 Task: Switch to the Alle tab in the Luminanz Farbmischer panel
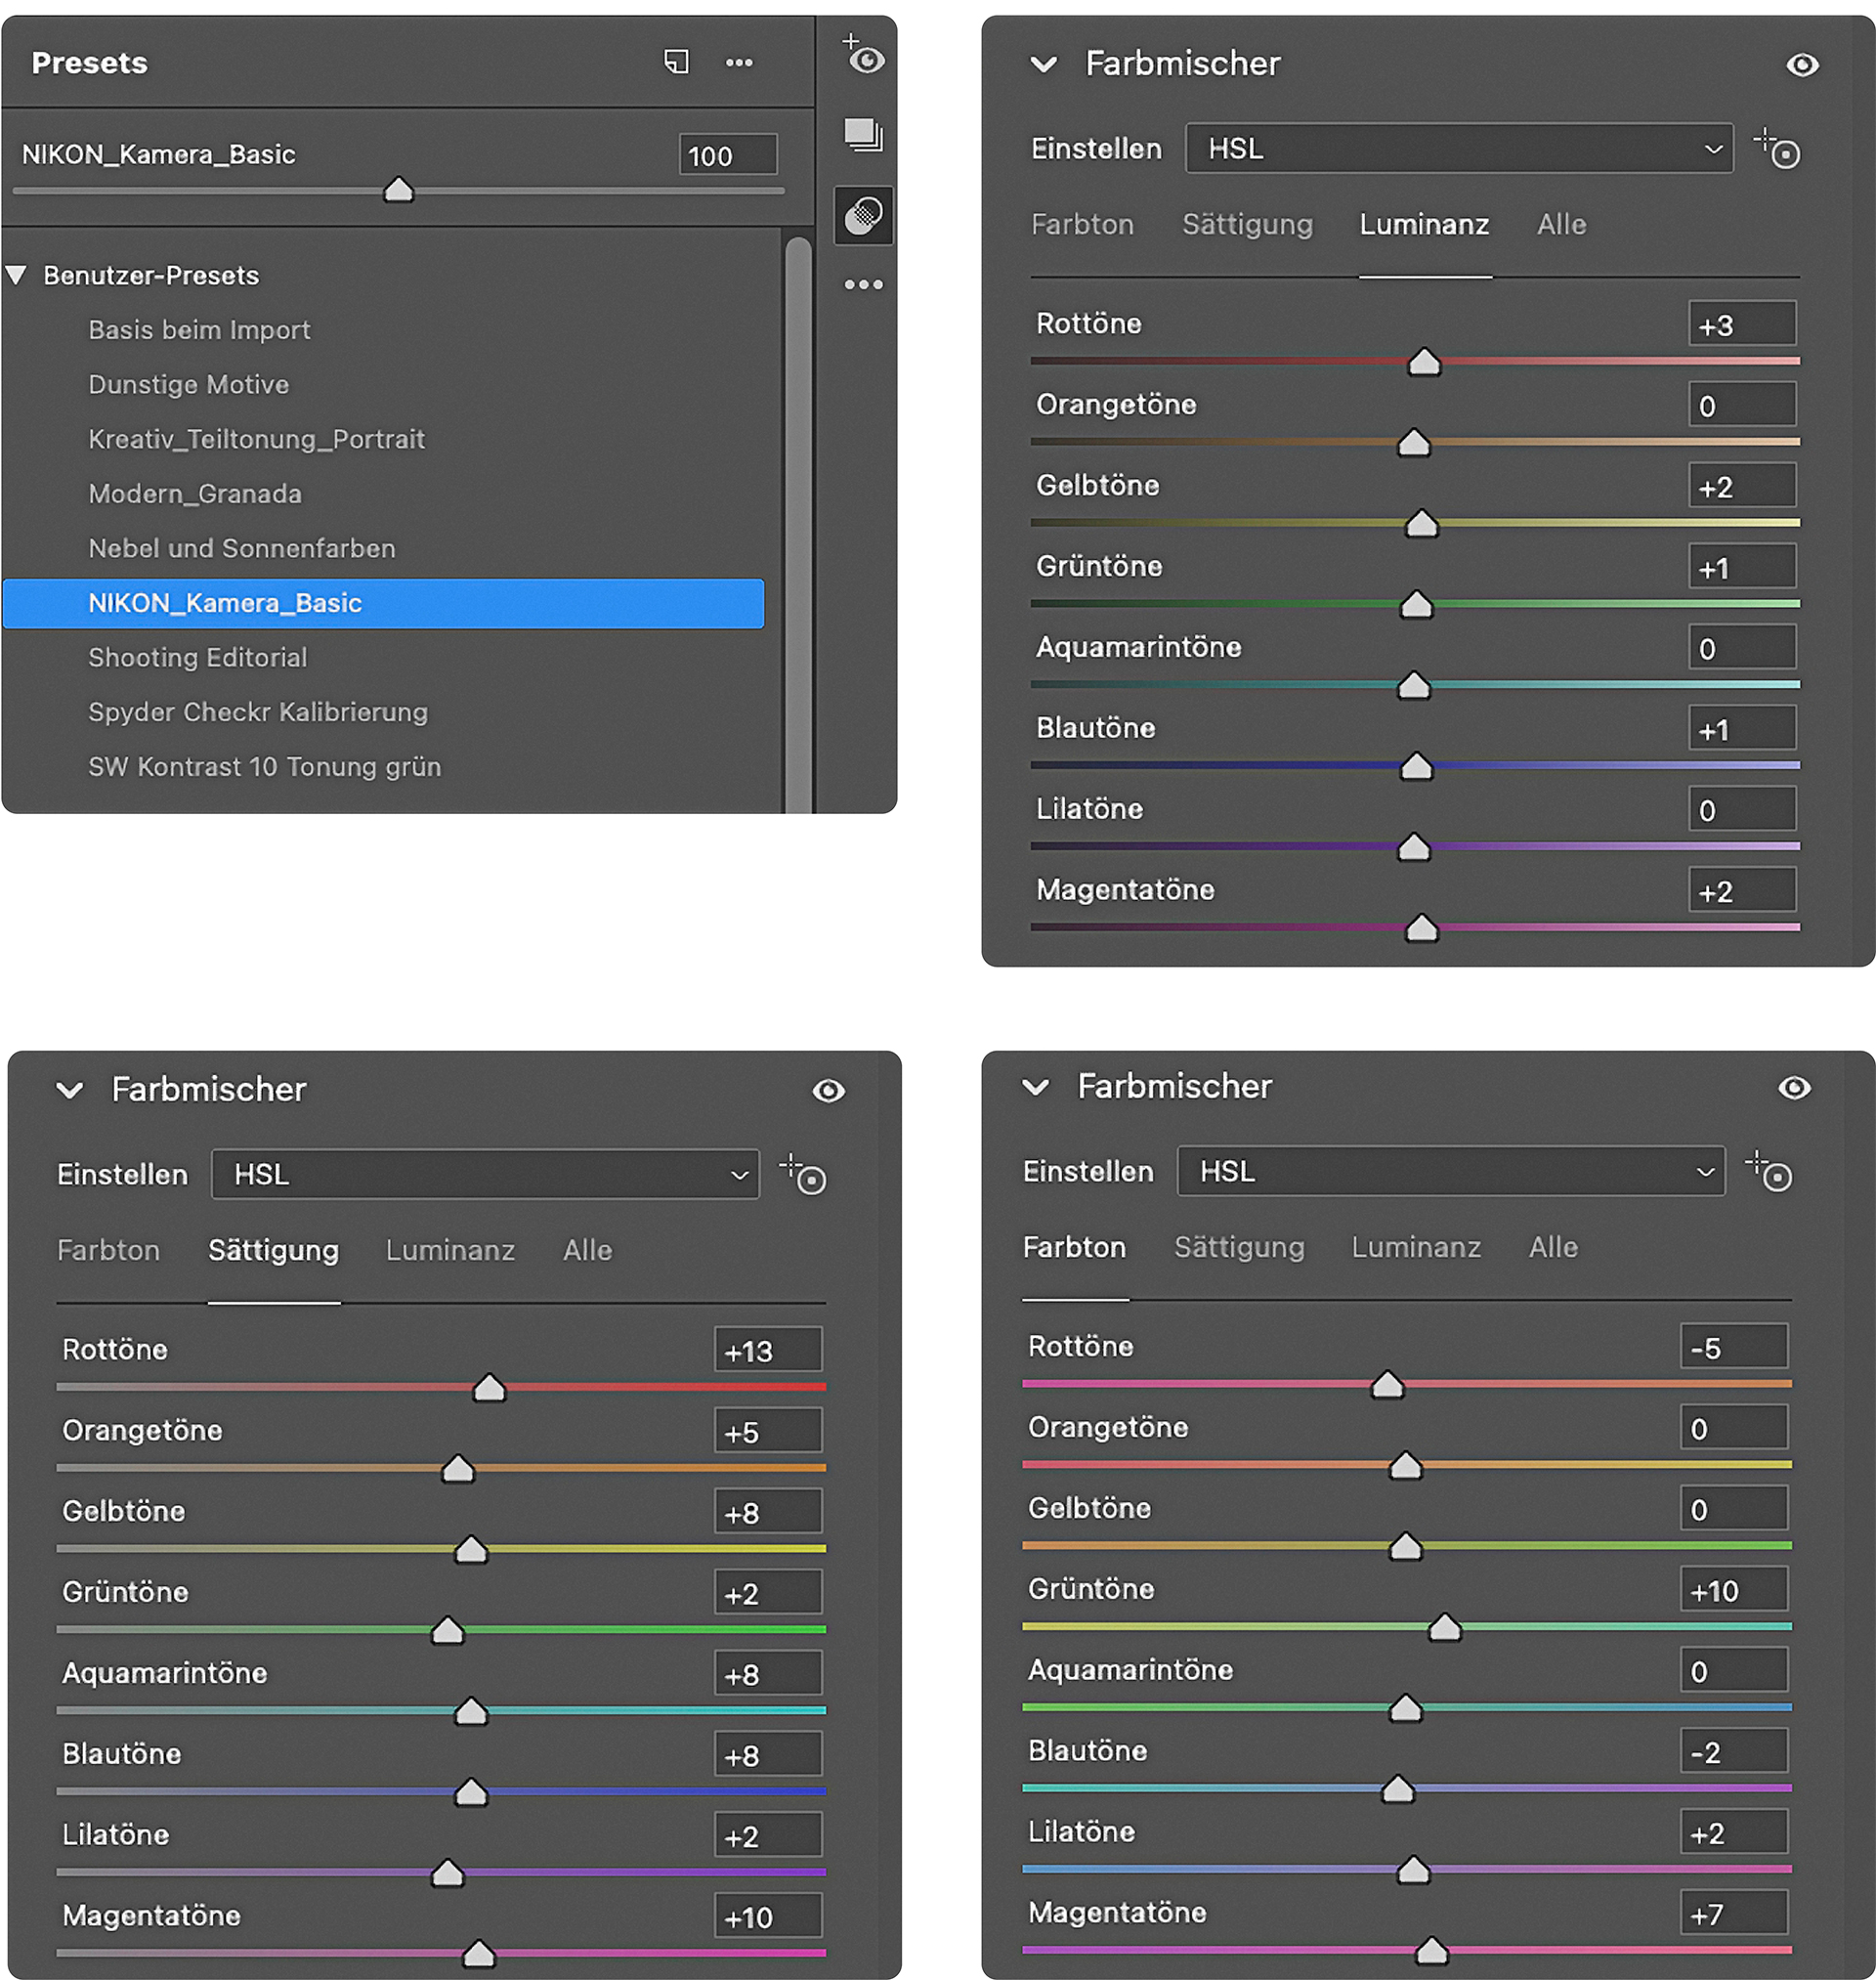pos(1560,225)
